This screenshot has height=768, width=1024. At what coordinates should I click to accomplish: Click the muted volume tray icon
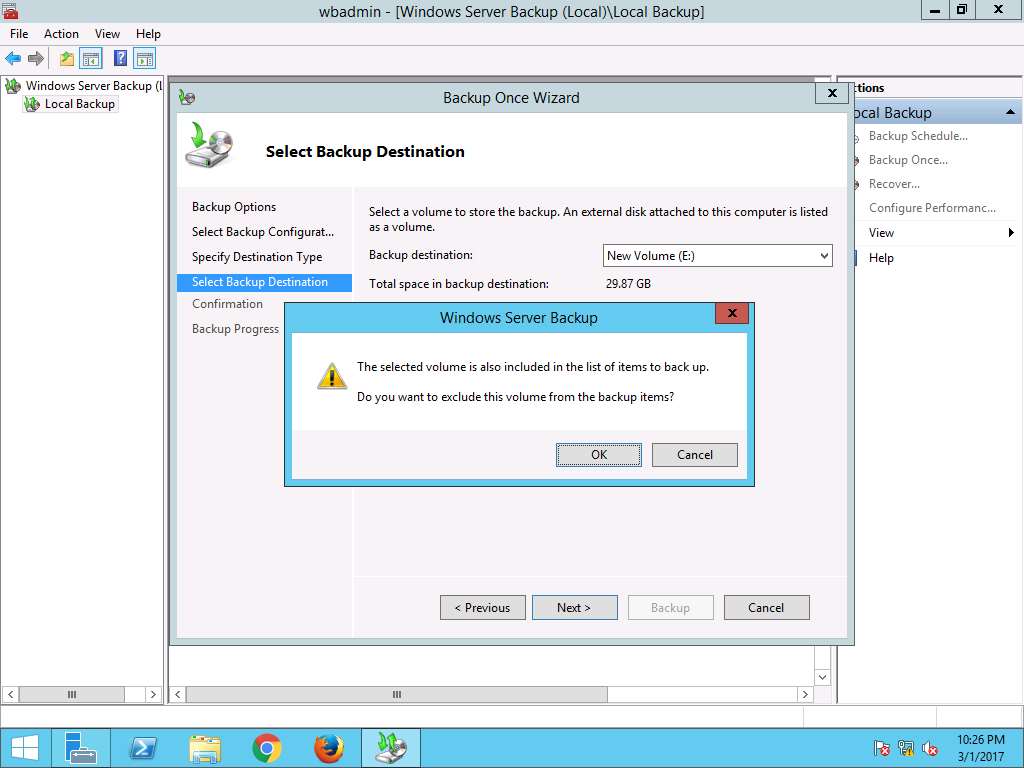coord(930,748)
